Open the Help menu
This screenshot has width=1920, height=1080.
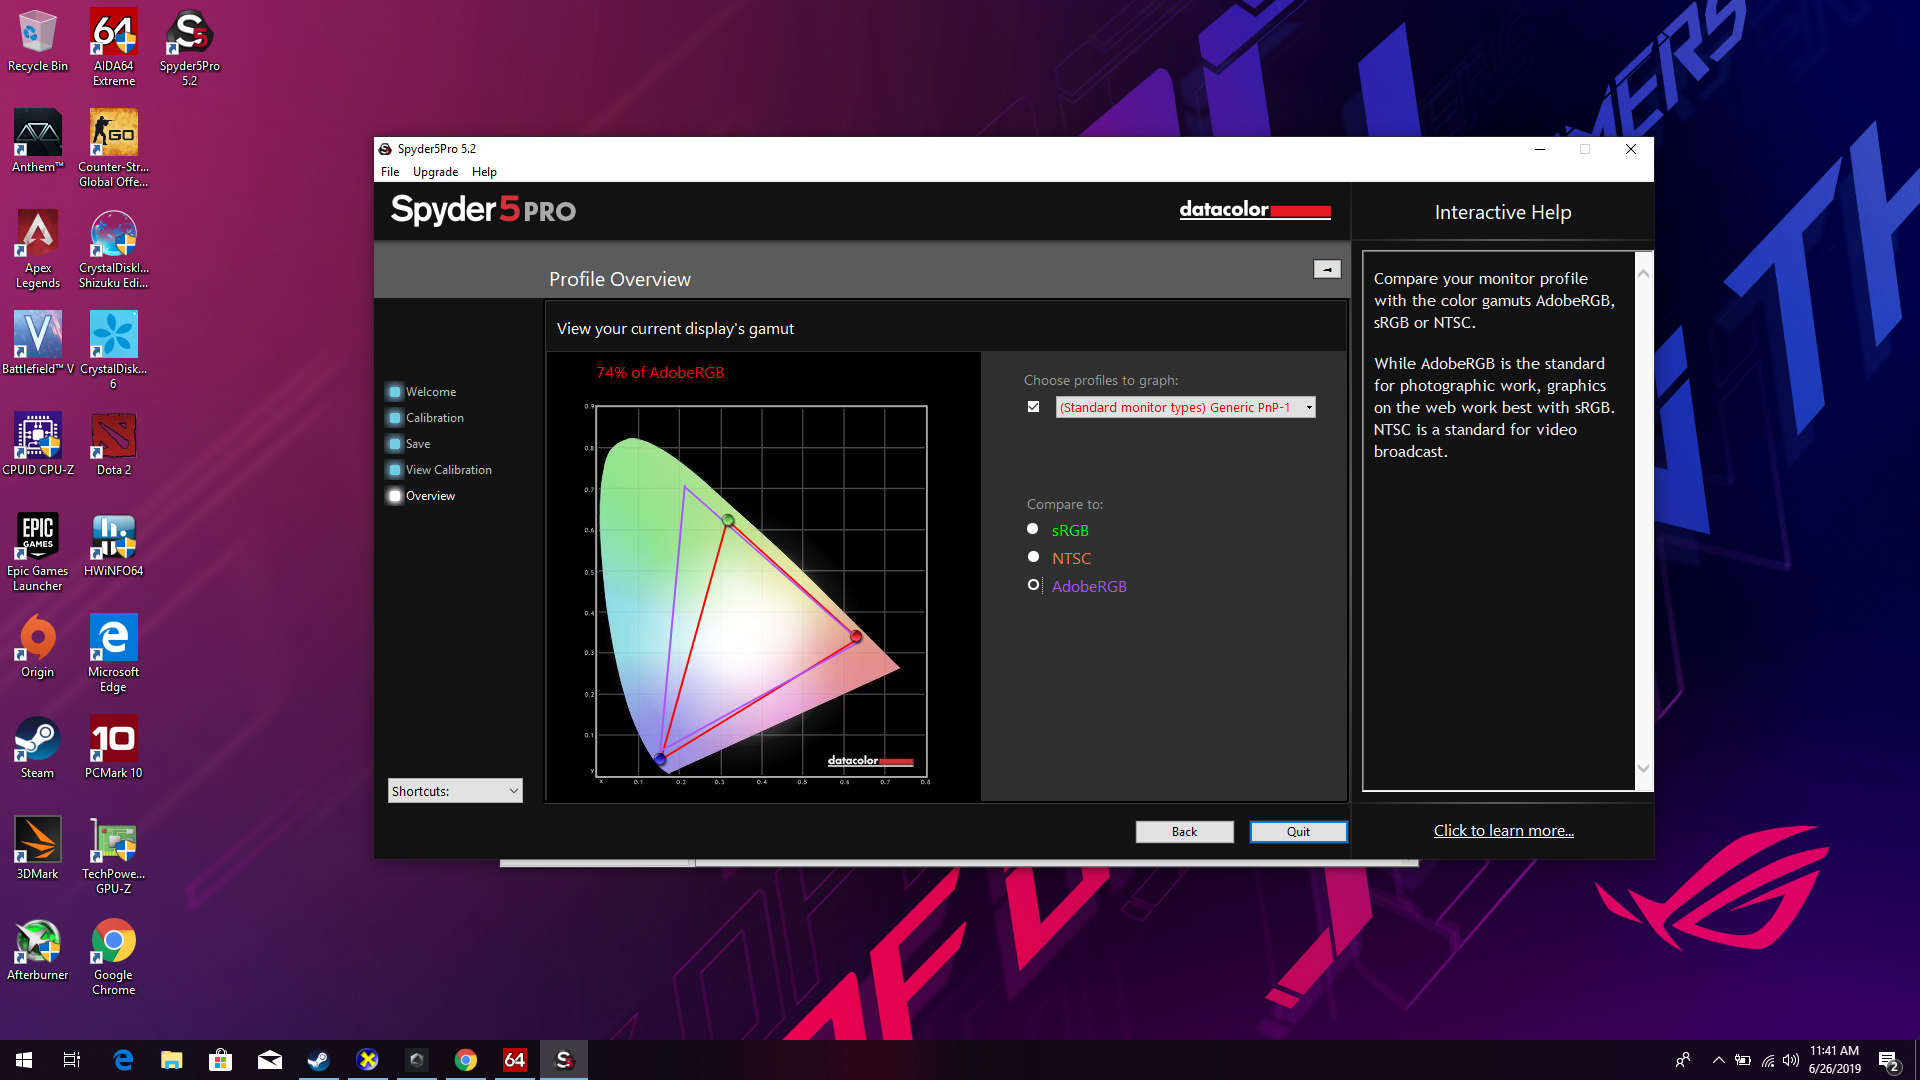(484, 172)
